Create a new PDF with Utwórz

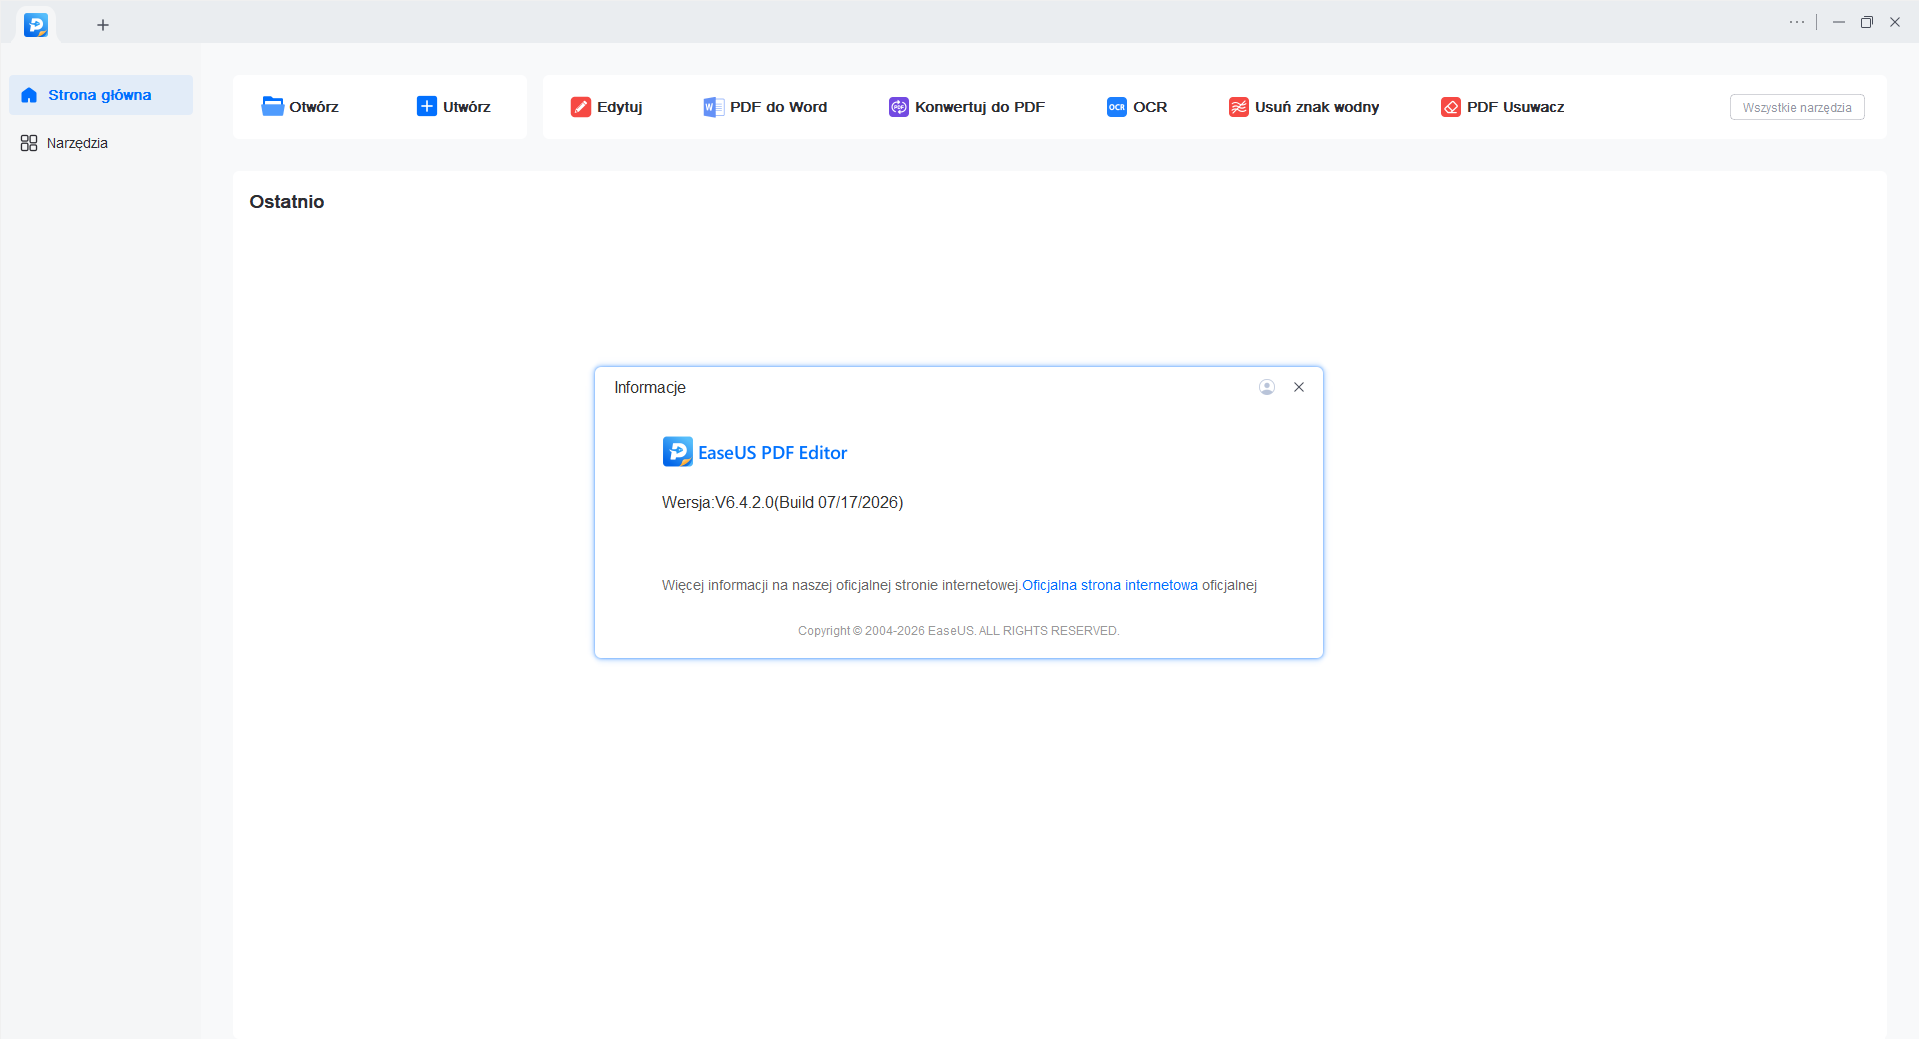454,107
